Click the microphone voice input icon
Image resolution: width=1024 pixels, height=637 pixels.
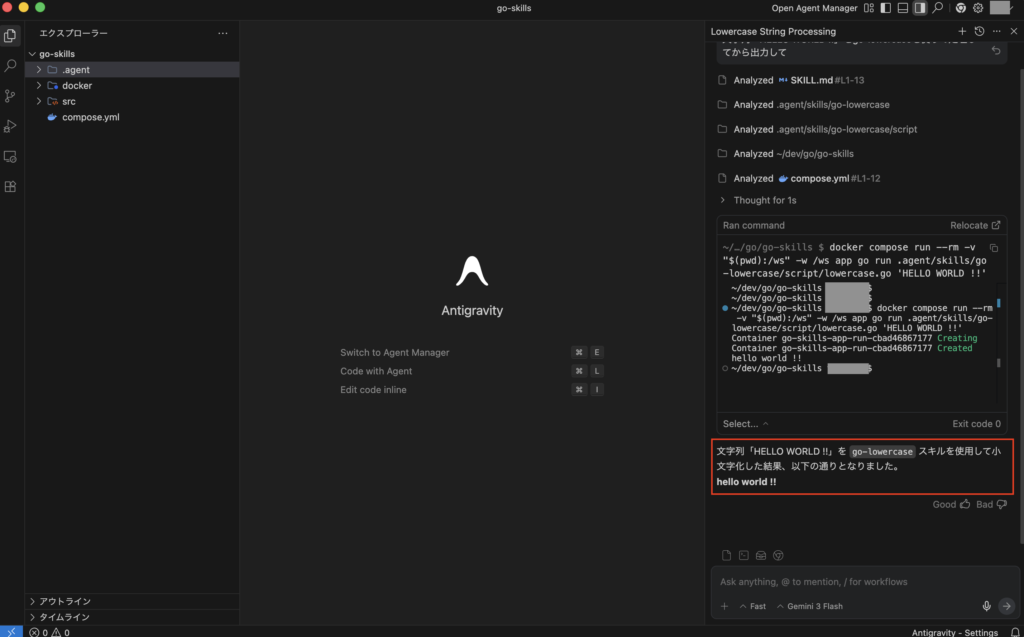click(x=987, y=606)
